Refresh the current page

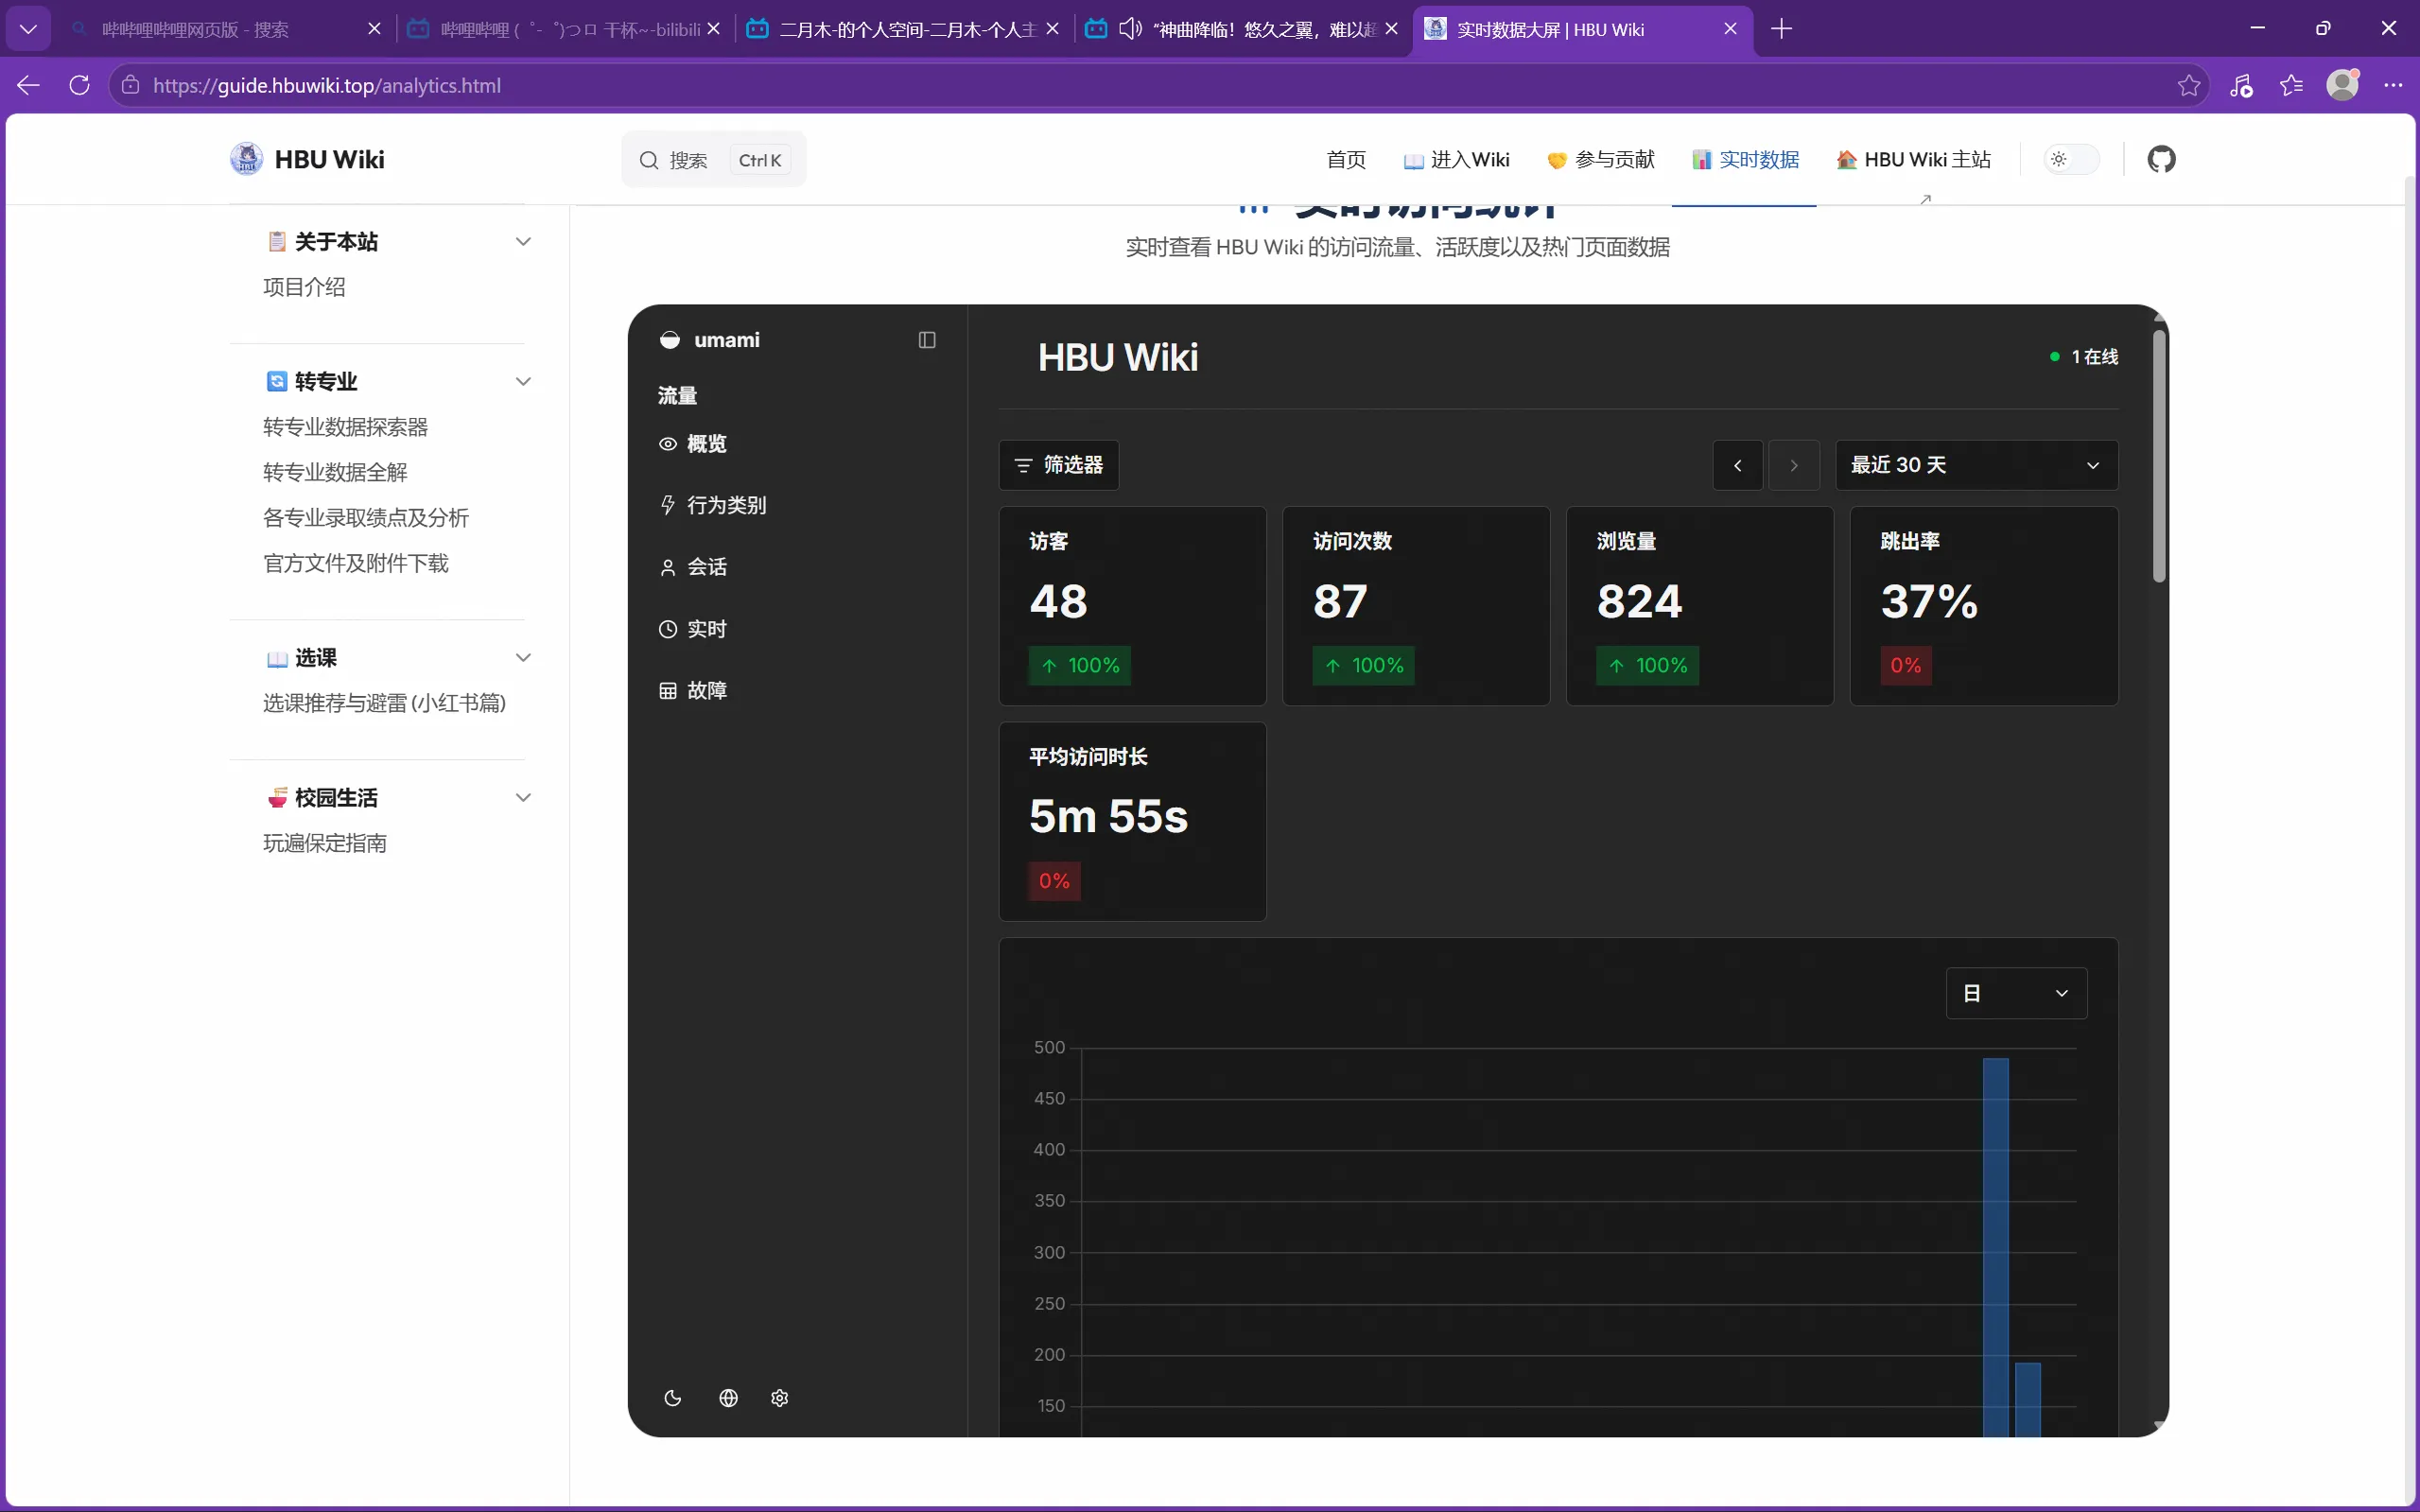pyautogui.click(x=80, y=85)
